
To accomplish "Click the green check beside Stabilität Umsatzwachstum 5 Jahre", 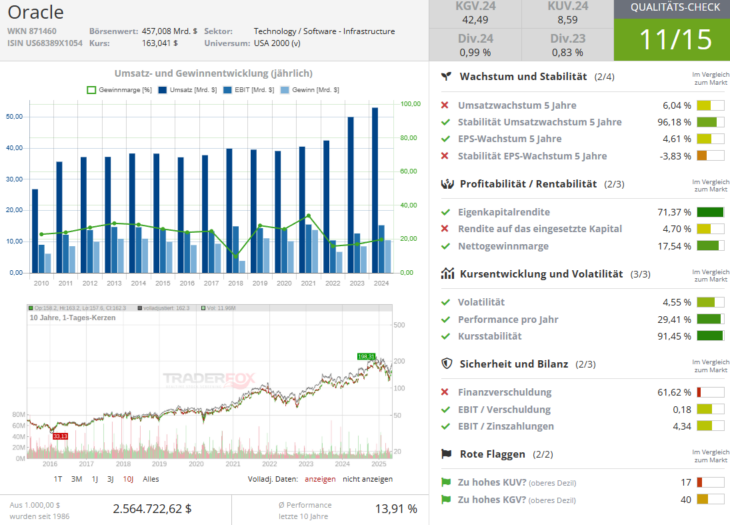I will (x=446, y=122).
